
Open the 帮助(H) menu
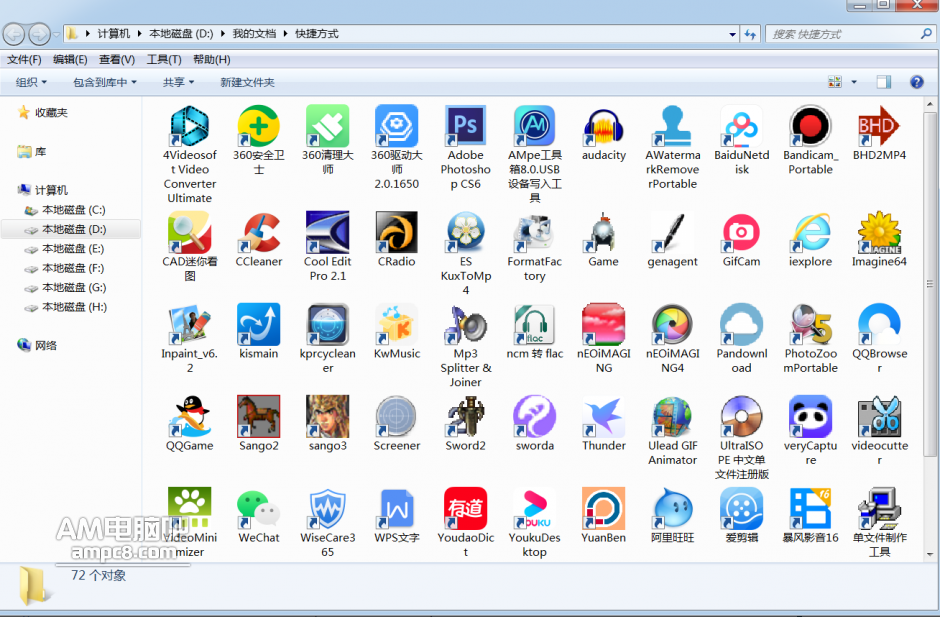point(212,59)
